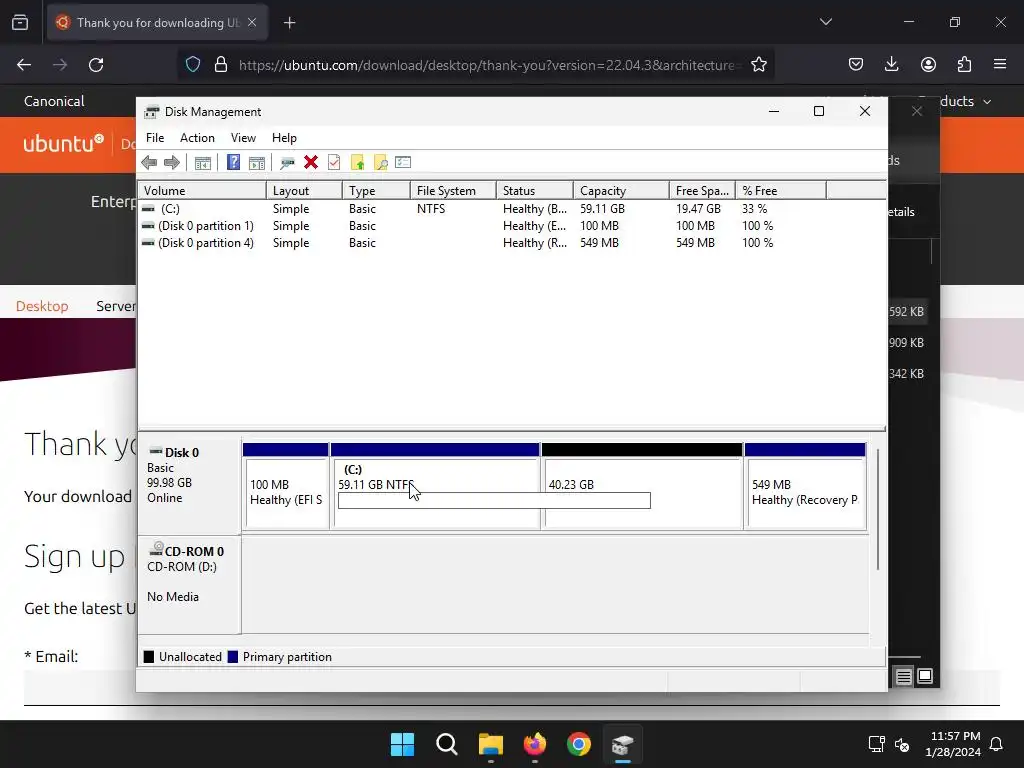The image size is (1024, 768).
Task: Bookmark this page with star icon
Action: (x=758, y=65)
